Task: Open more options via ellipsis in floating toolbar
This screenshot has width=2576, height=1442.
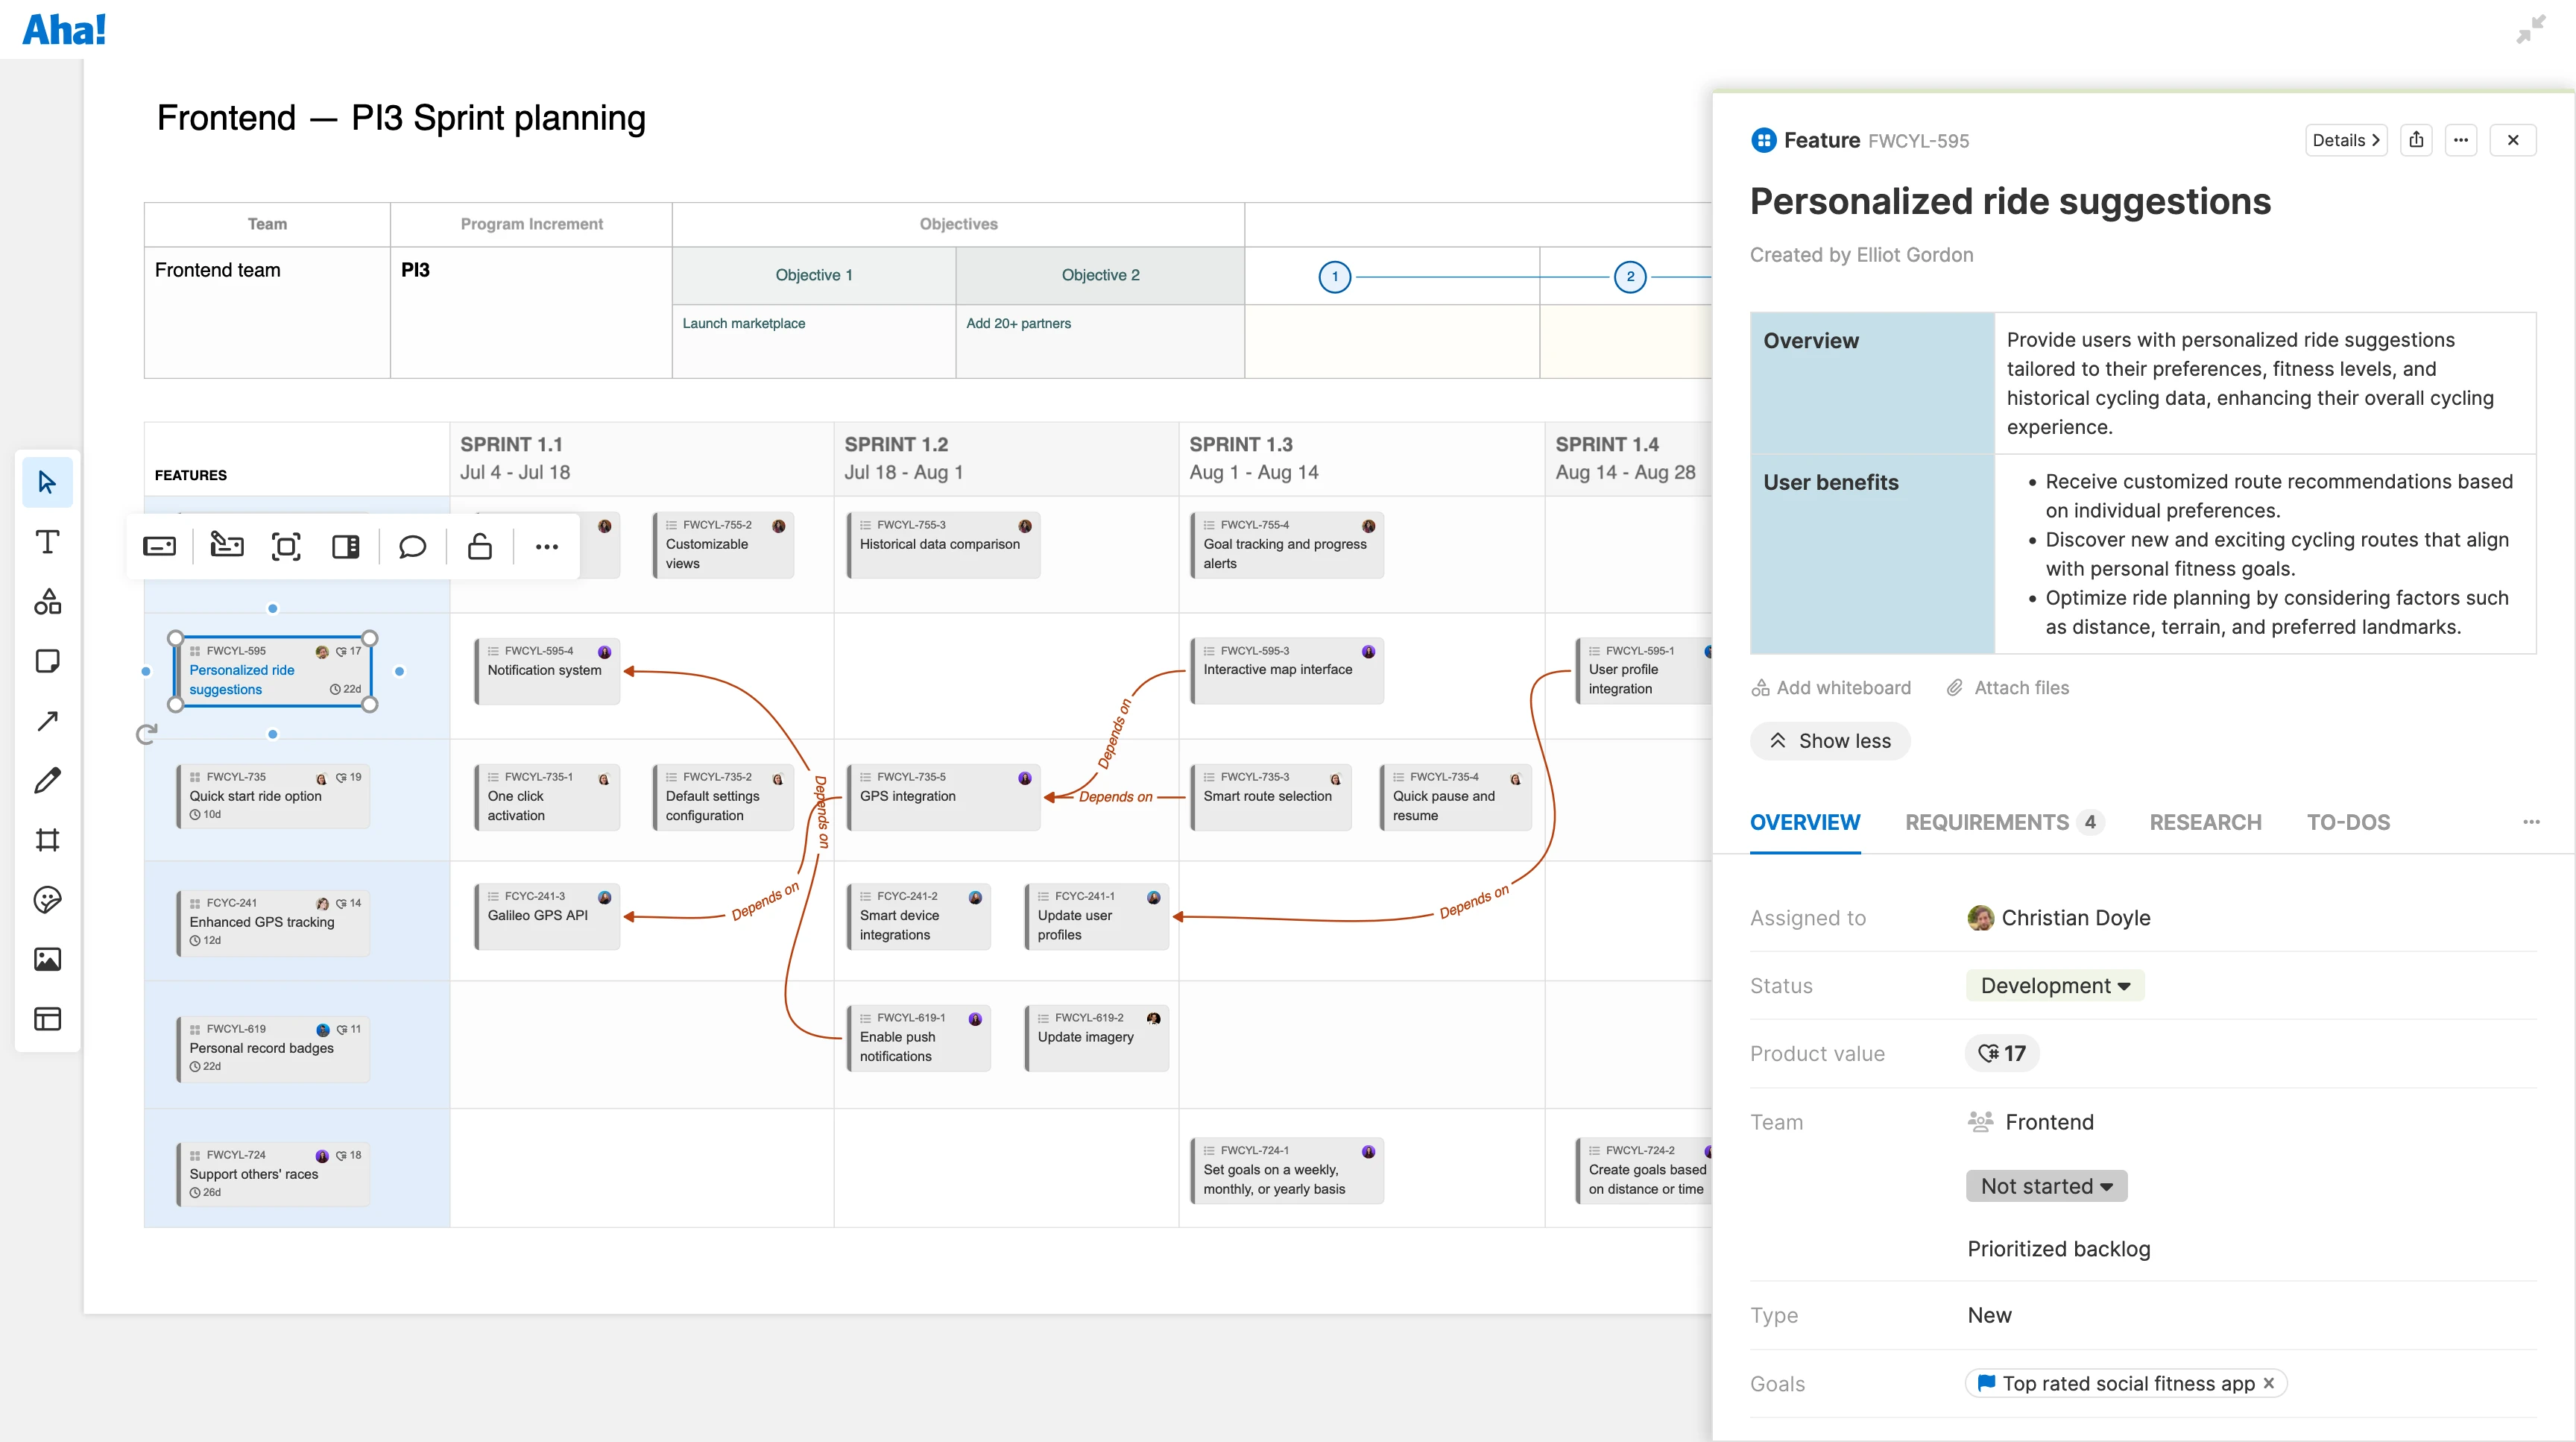Action: pos(546,546)
